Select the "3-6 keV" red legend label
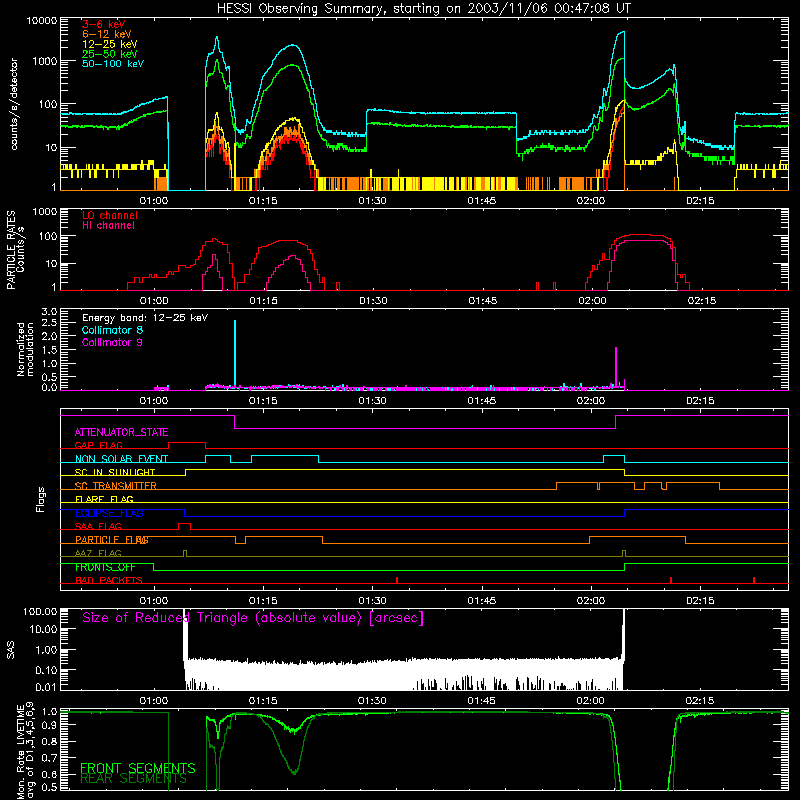The width and height of the screenshot is (800, 800). tap(104, 24)
